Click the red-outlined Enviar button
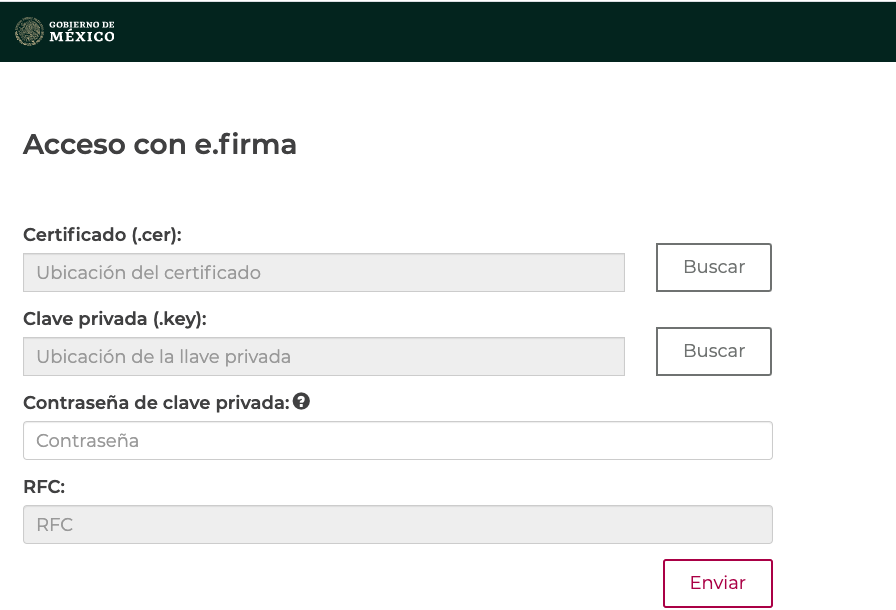This screenshot has height=610, width=896. 718,583
